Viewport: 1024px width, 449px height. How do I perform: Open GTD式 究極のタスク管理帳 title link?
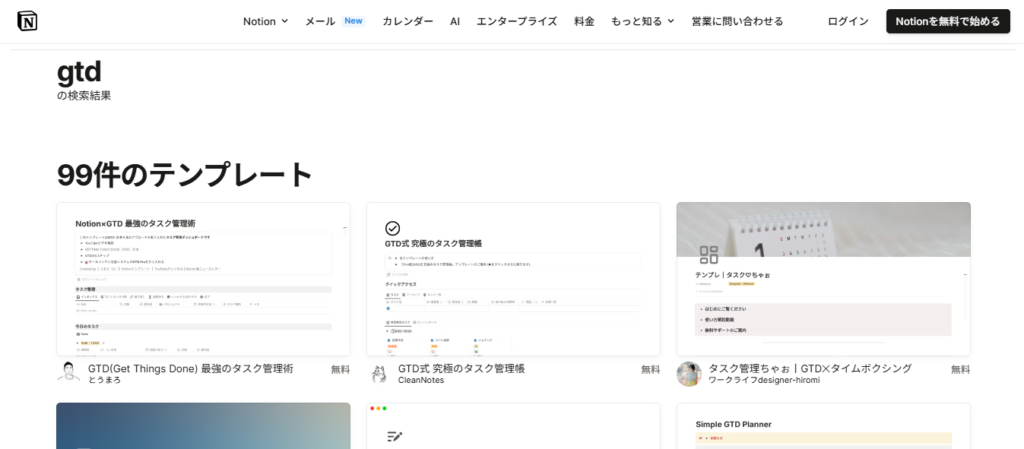(462, 369)
